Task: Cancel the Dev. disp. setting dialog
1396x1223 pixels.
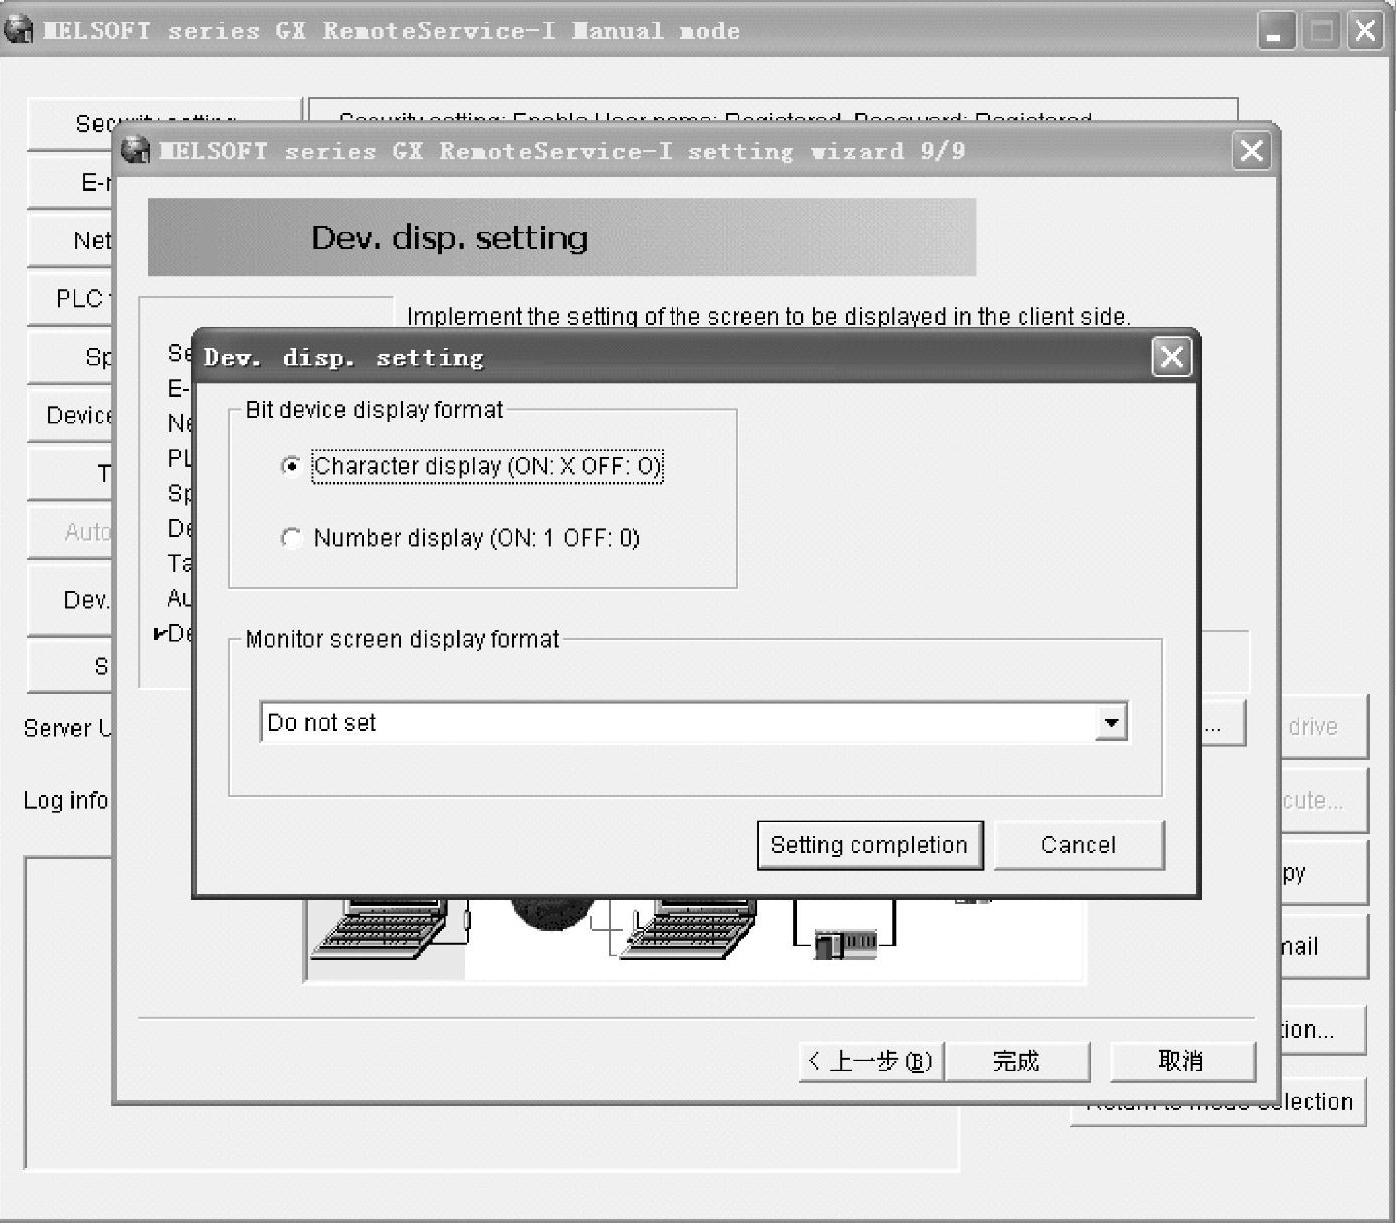Action: pyautogui.click(x=1078, y=845)
